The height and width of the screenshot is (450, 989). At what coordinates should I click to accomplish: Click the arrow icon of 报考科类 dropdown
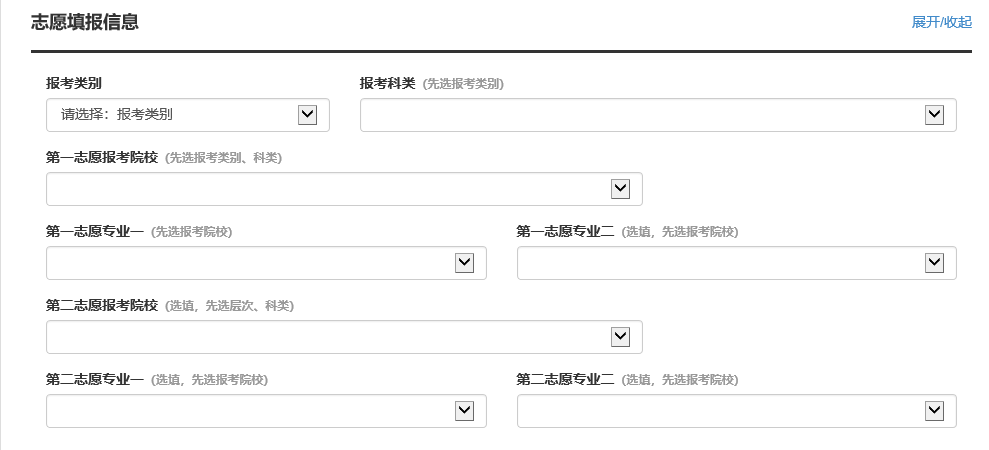tap(935, 115)
